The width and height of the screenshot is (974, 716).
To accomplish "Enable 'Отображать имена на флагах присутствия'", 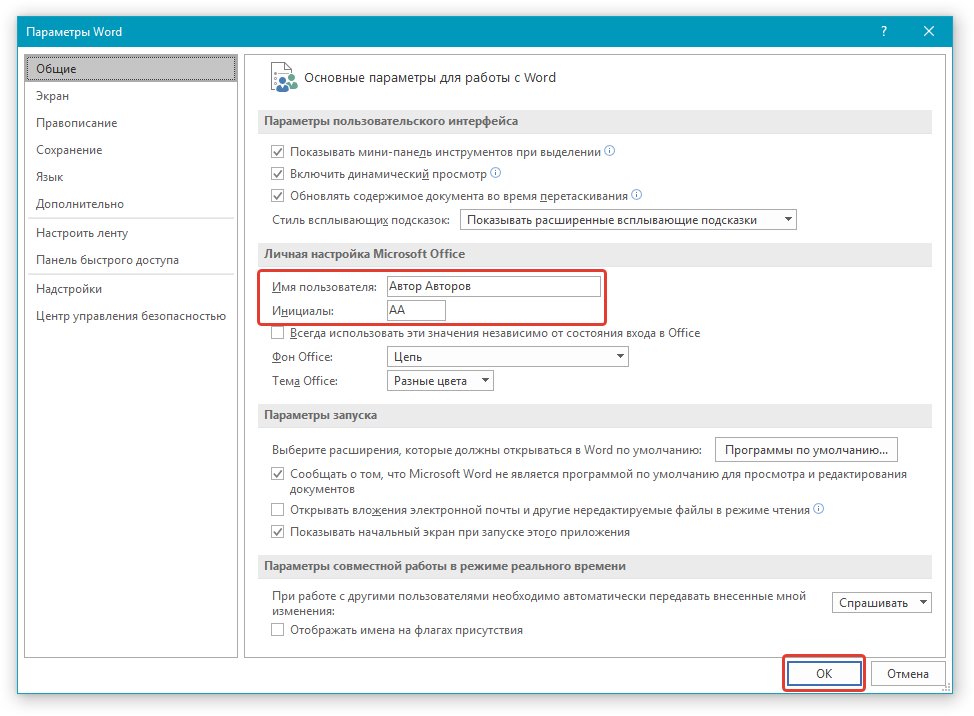I will click(x=278, y=630).
